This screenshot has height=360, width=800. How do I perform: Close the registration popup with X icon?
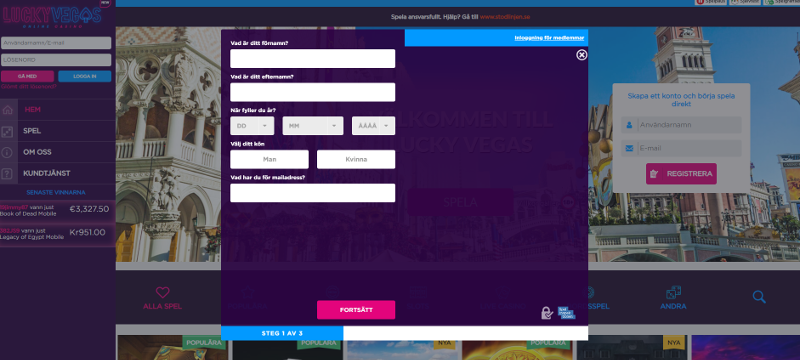582,55
